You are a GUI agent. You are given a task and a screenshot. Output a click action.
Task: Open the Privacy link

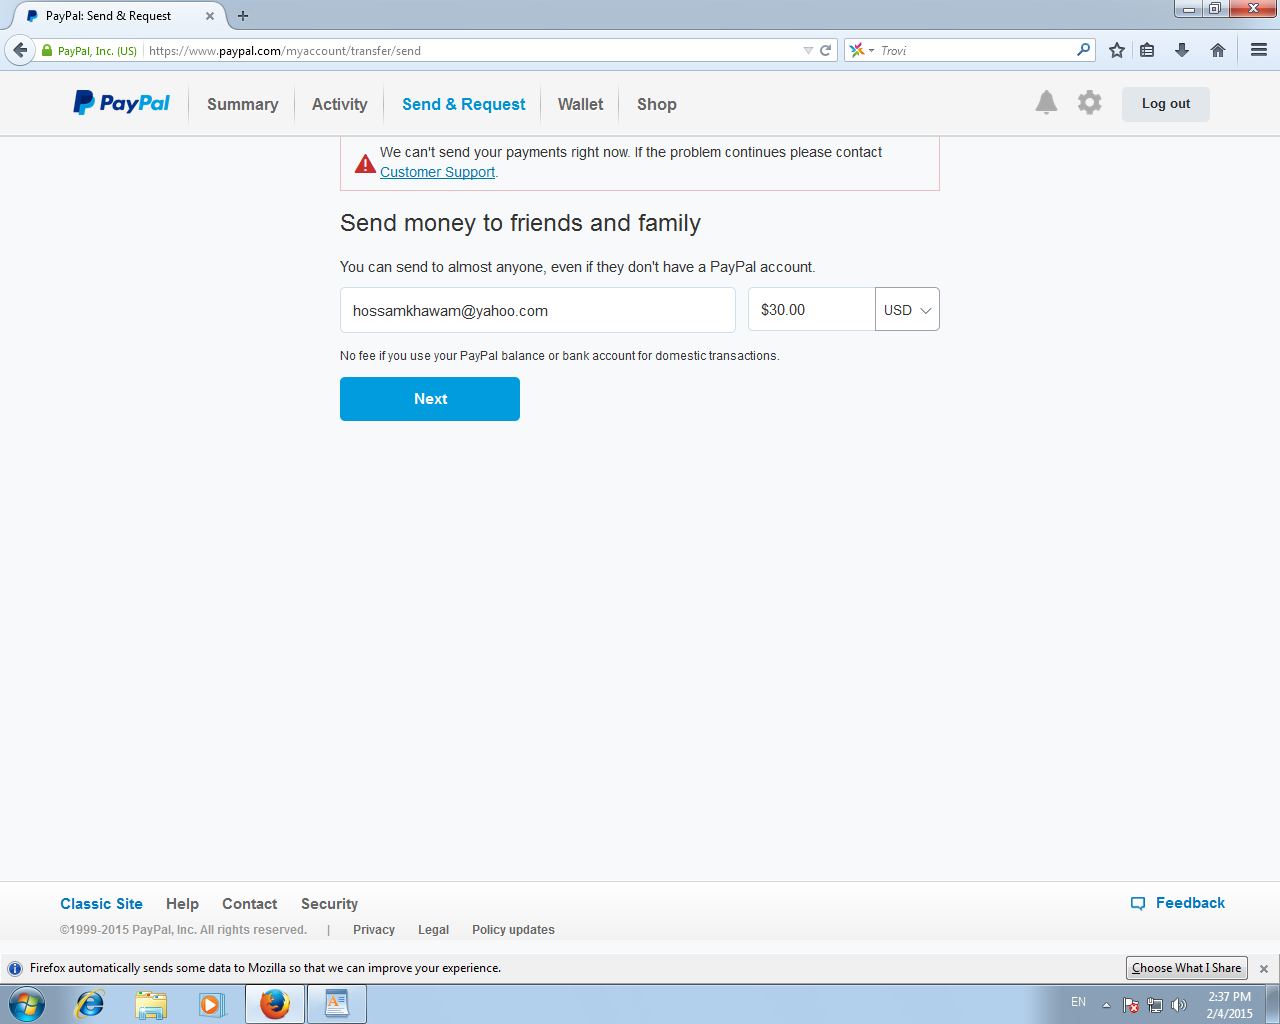374,930
